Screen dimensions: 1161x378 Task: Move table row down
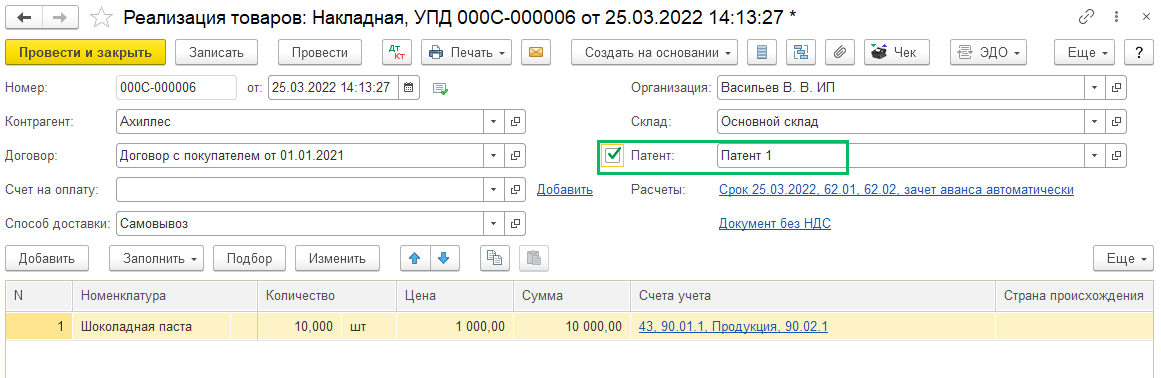pyautogui.click(x=444, y=258)
